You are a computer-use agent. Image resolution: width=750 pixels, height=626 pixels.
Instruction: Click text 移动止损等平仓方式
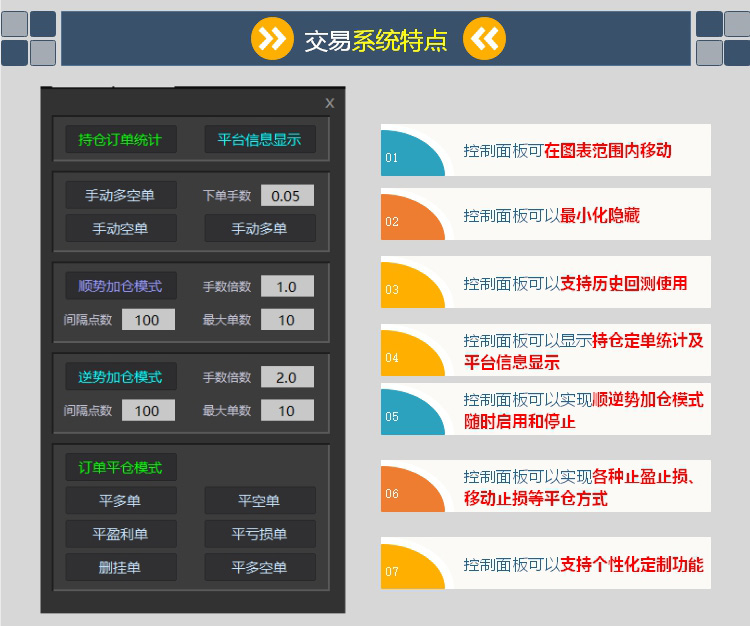(535, 498)
